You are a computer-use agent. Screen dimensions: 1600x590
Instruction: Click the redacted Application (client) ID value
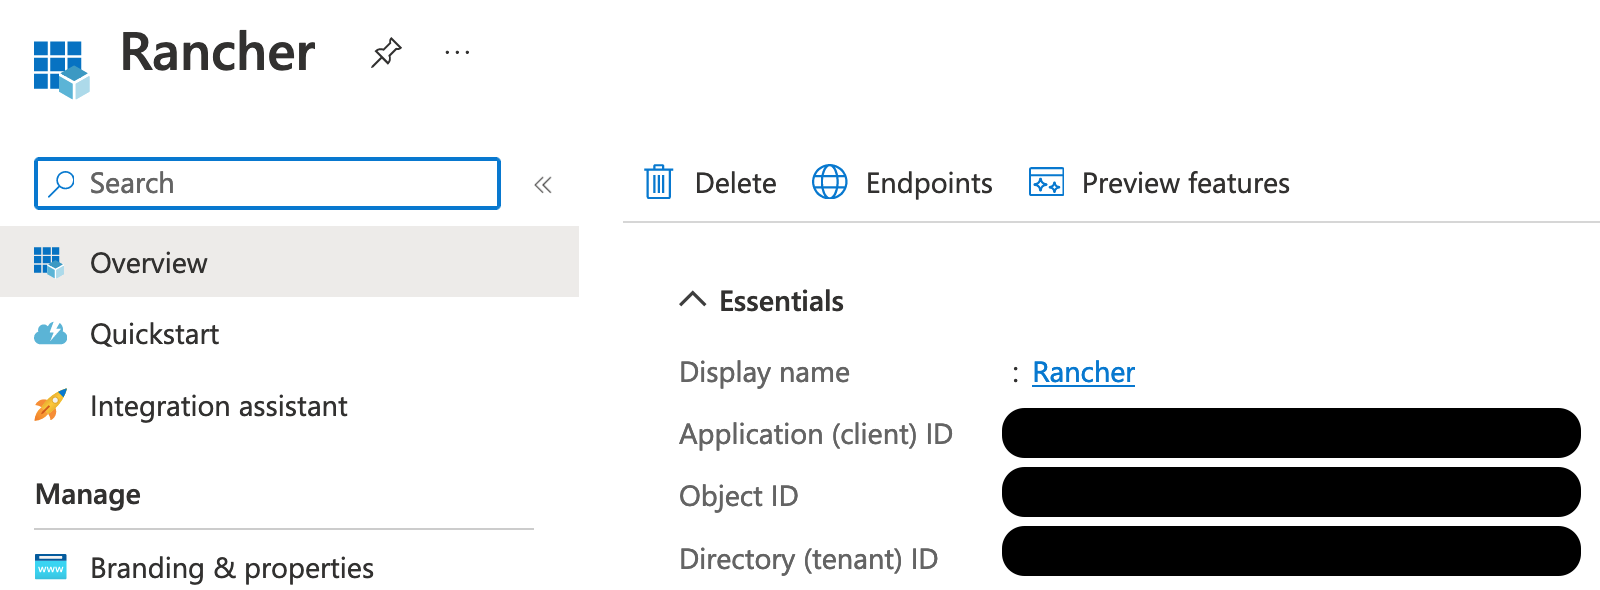pos(1290,433)
